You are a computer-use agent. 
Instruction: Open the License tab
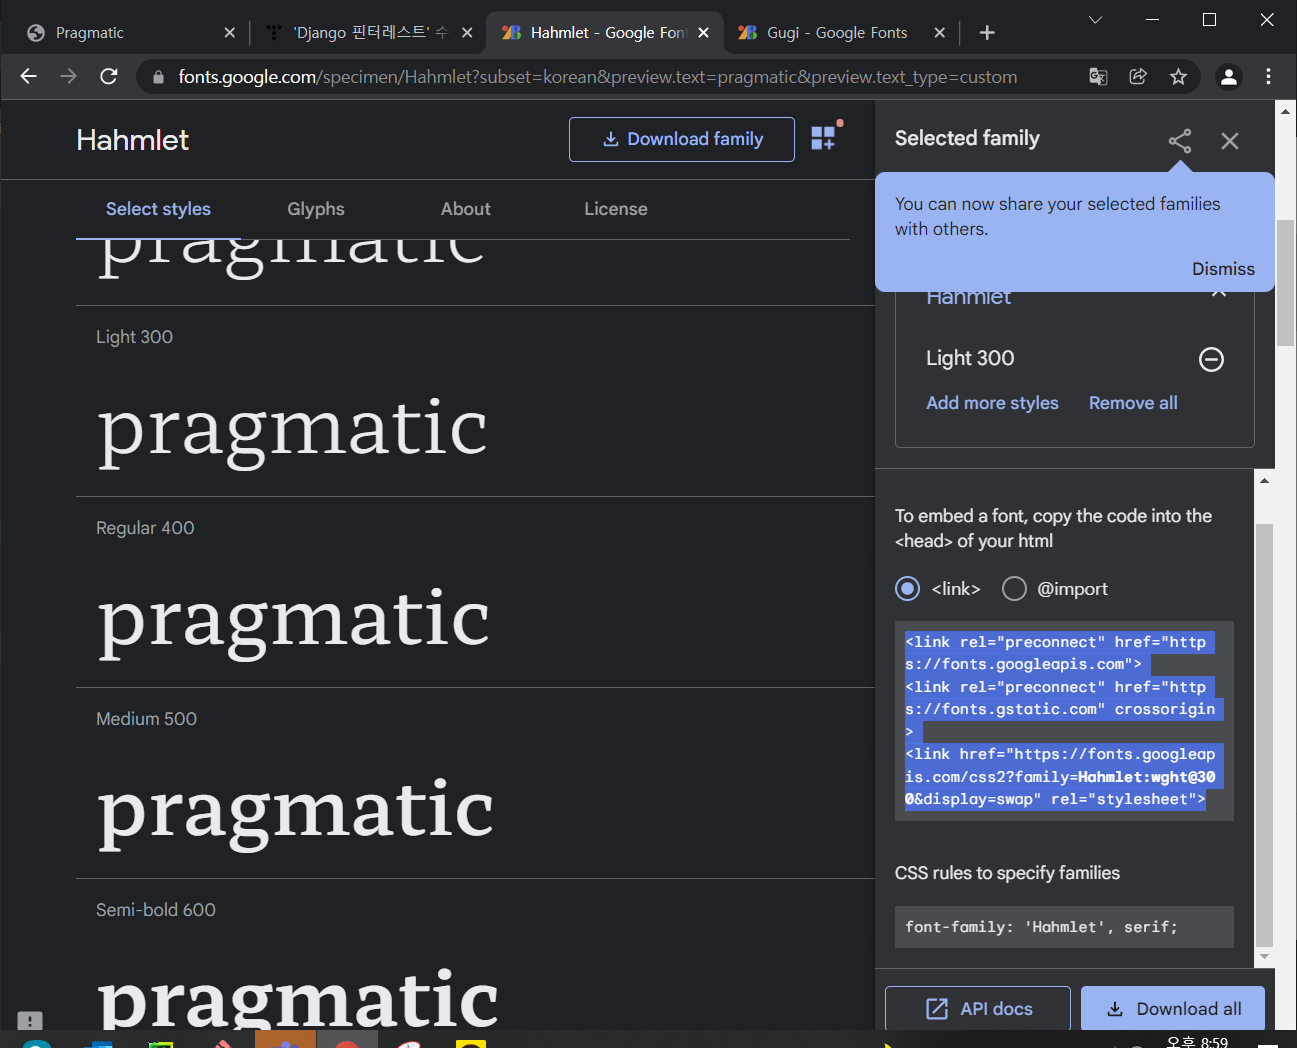[x=616, y=209]
